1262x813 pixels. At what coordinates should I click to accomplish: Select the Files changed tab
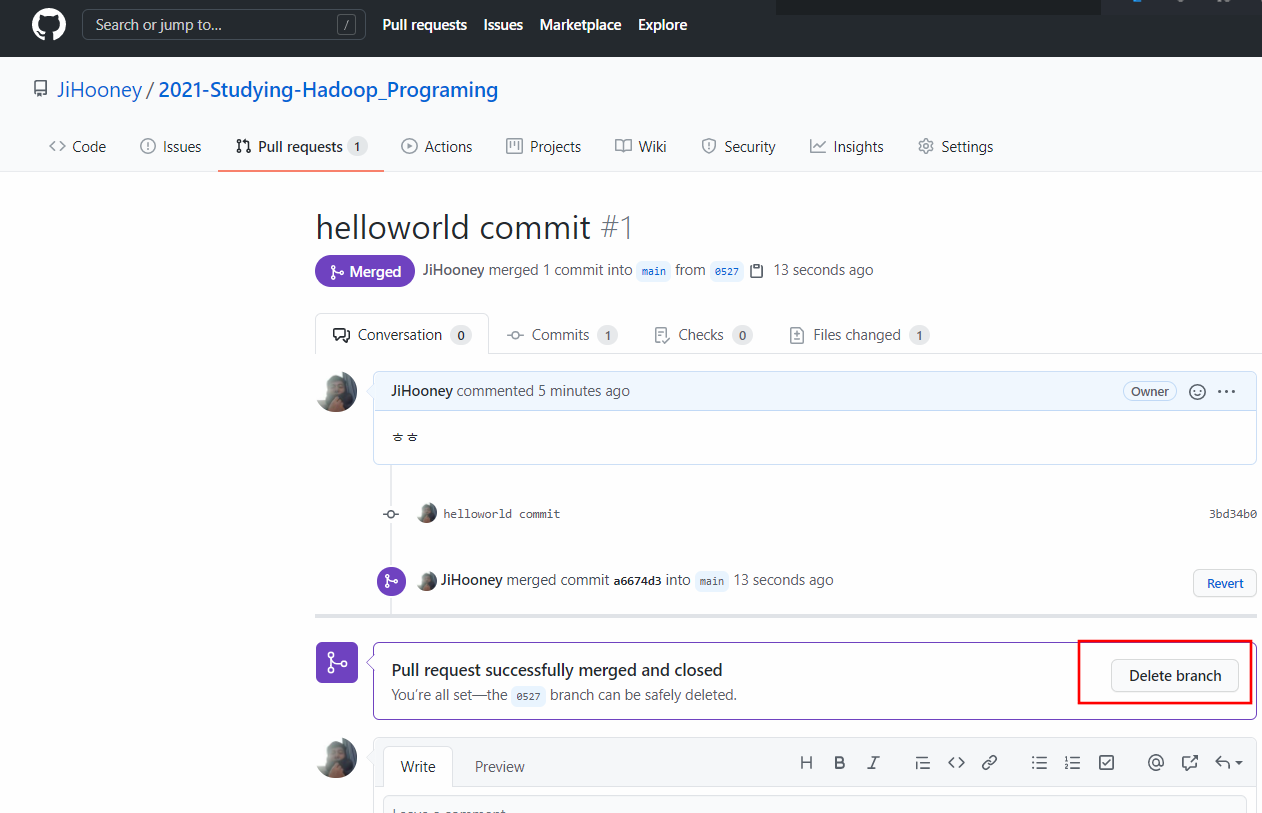click(x=858, y=335)
